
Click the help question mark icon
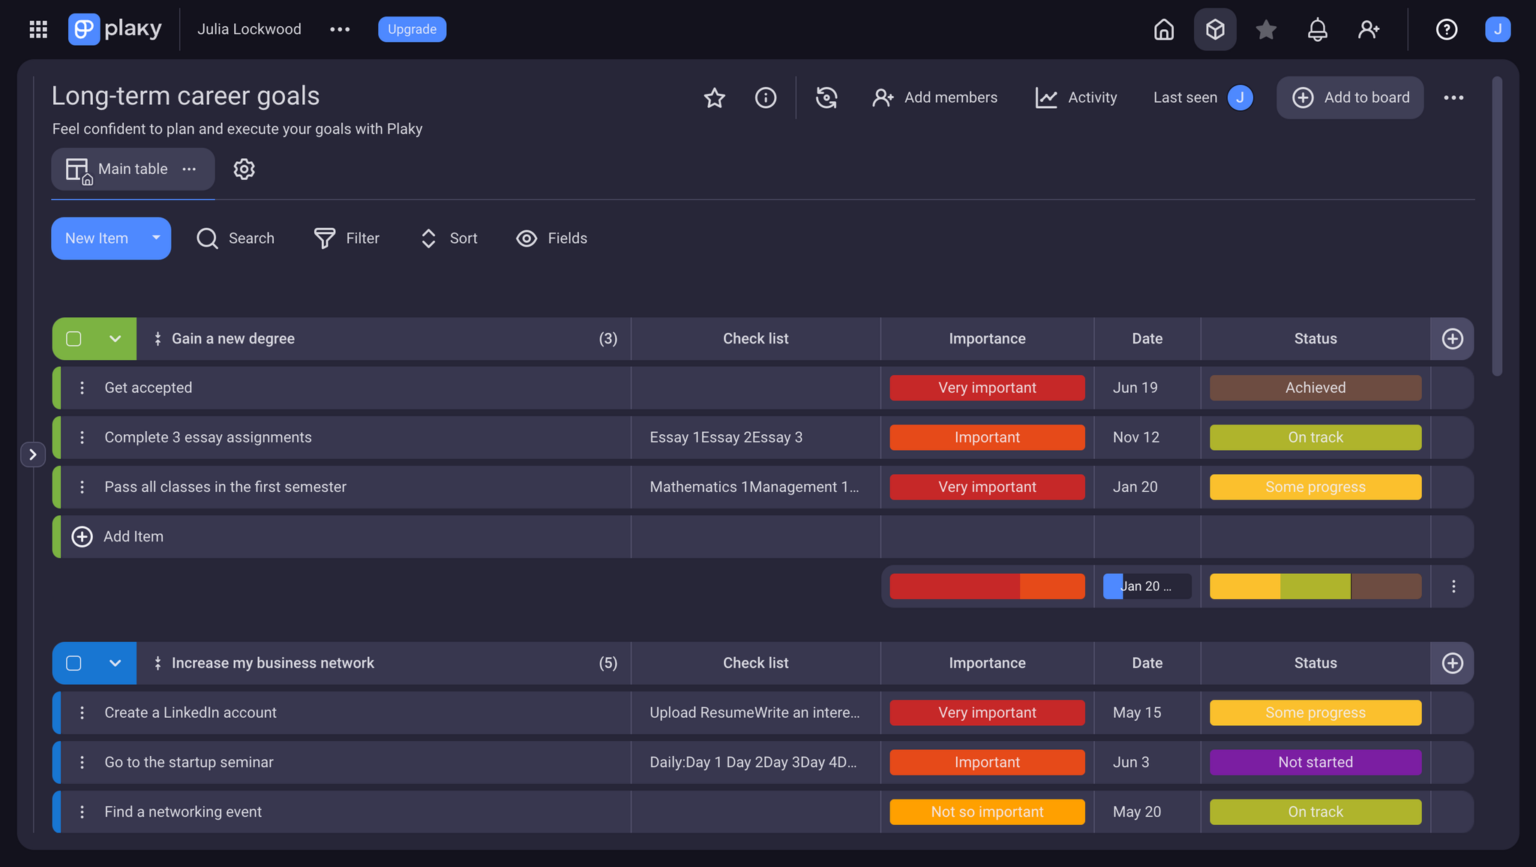pos(1446,29)
